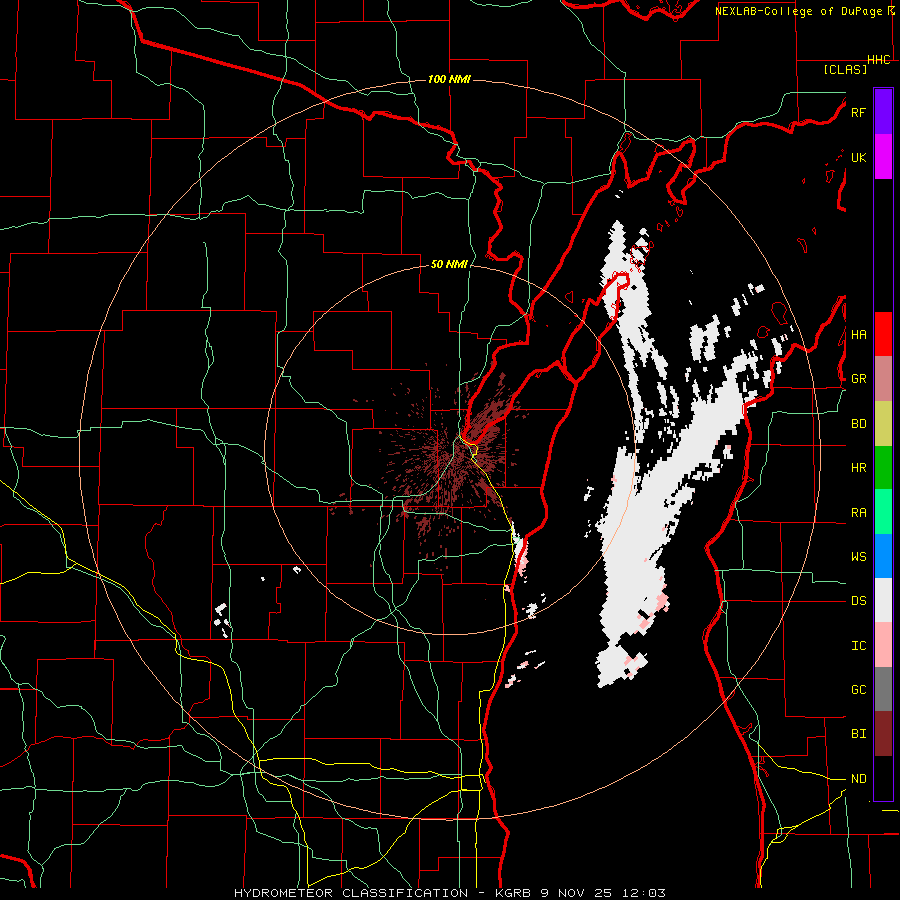
Task: Select the GC gray legend swatch
Action: [x=883, y=689]
